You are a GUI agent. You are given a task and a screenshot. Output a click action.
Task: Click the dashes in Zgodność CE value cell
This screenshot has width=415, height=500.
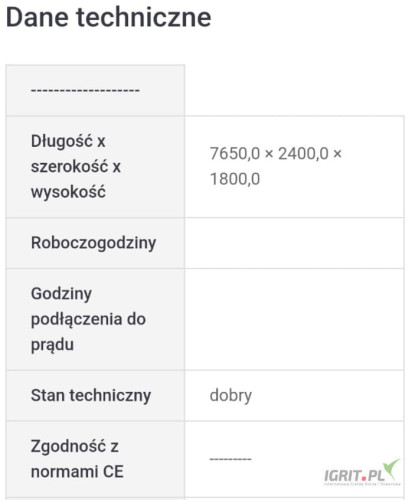pyautogui.click(x=231, y=459)
